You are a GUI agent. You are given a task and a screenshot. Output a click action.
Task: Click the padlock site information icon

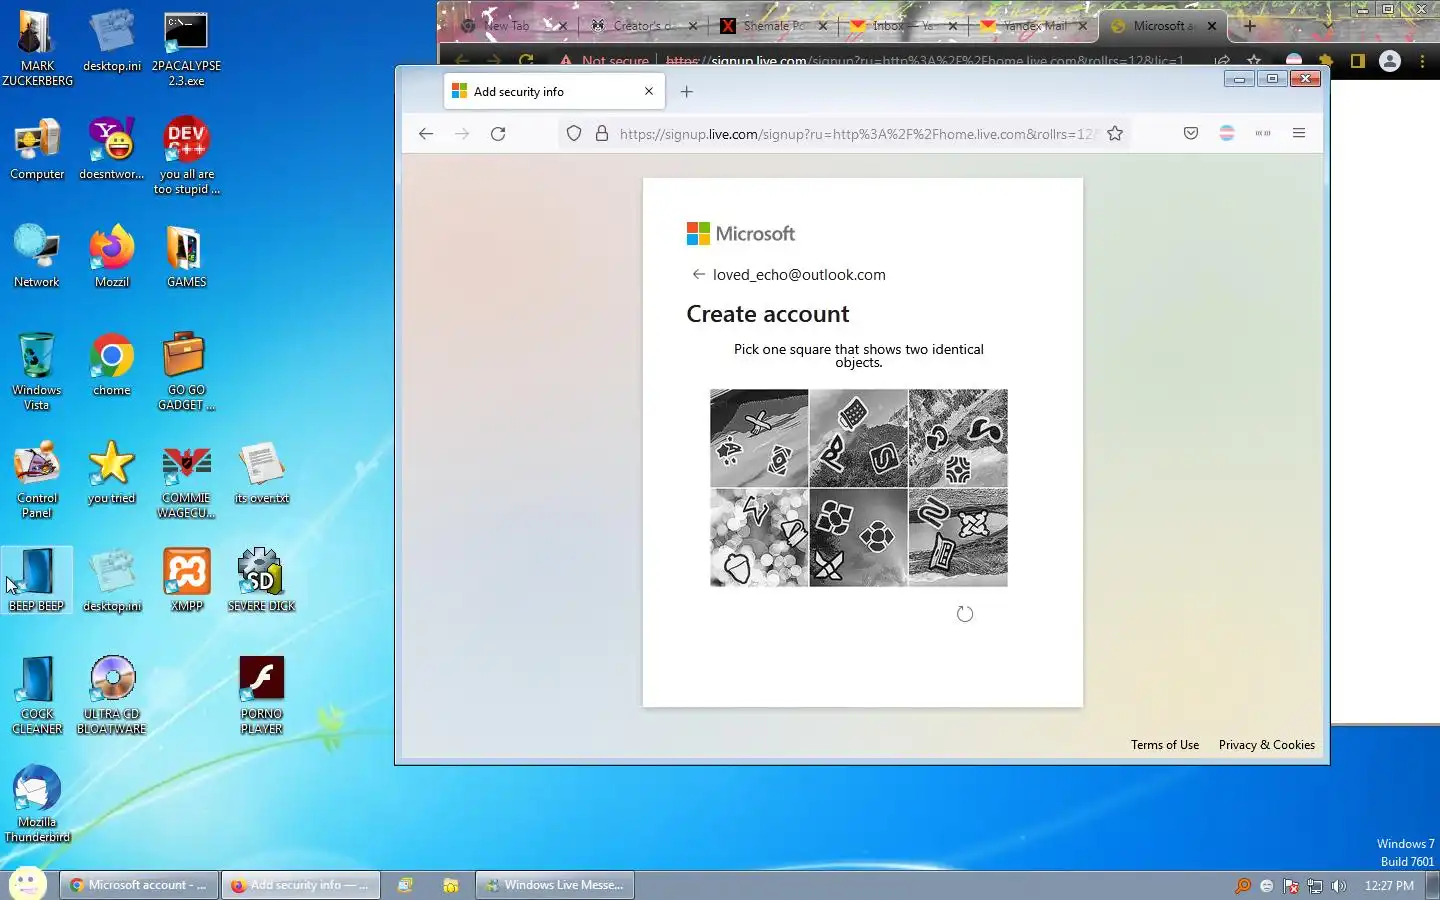pyautogui.click(x=602, y=133)
